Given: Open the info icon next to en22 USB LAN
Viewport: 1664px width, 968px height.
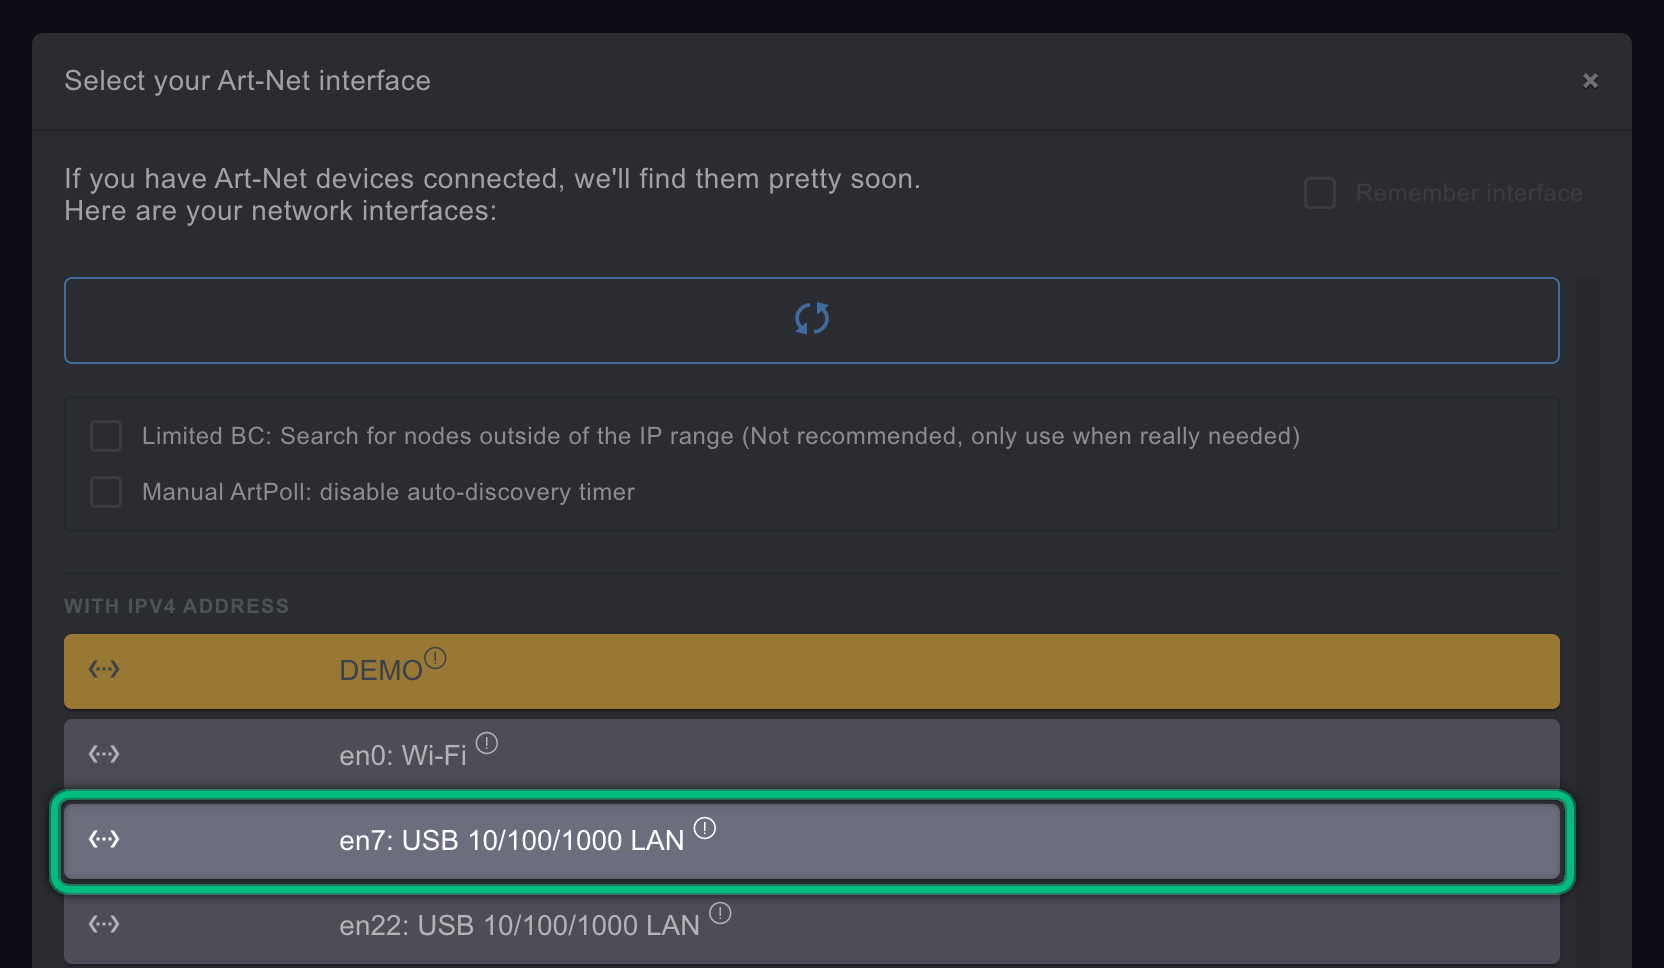Looking at the screenshot, I should tap(720, 913).
